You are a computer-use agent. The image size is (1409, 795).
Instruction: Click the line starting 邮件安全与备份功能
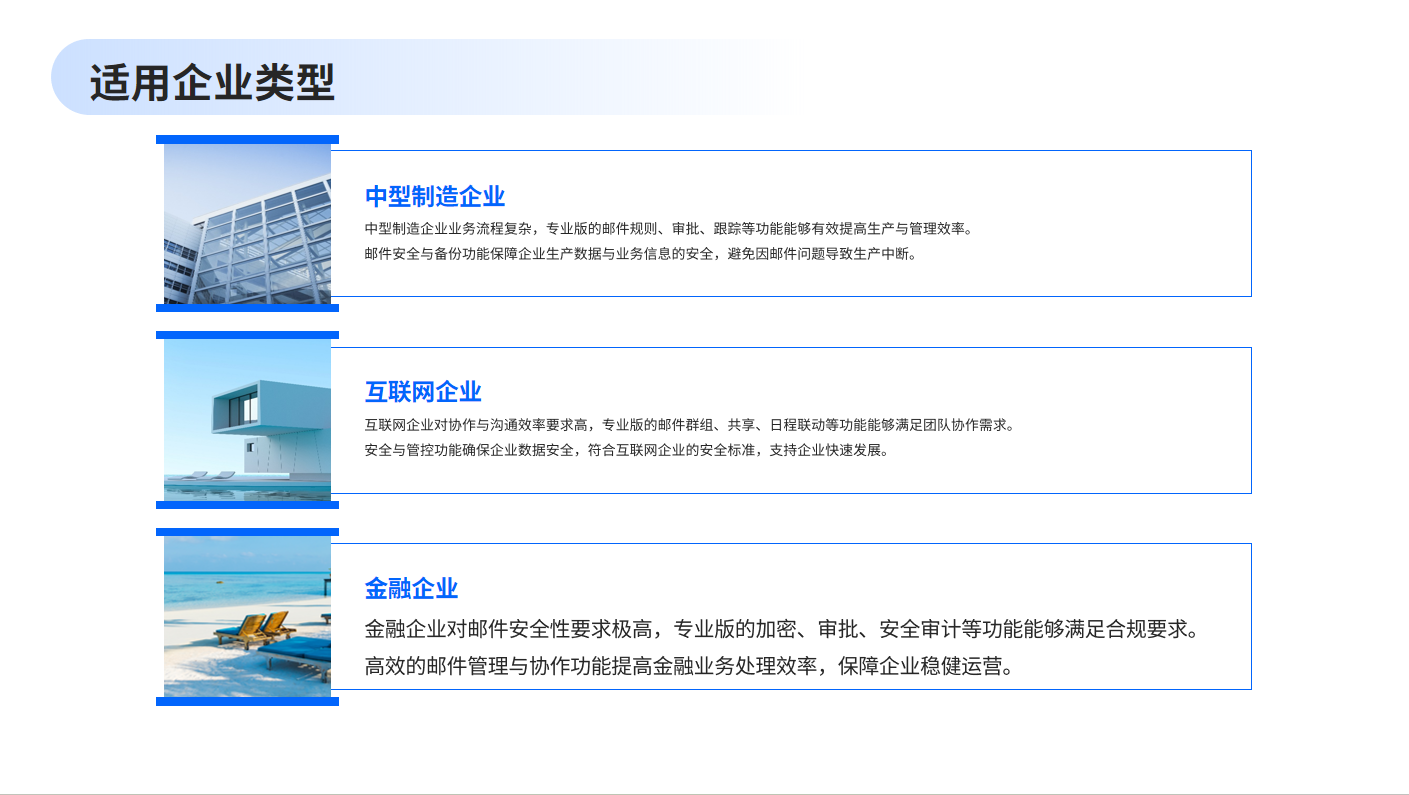[x=641, y=254]
